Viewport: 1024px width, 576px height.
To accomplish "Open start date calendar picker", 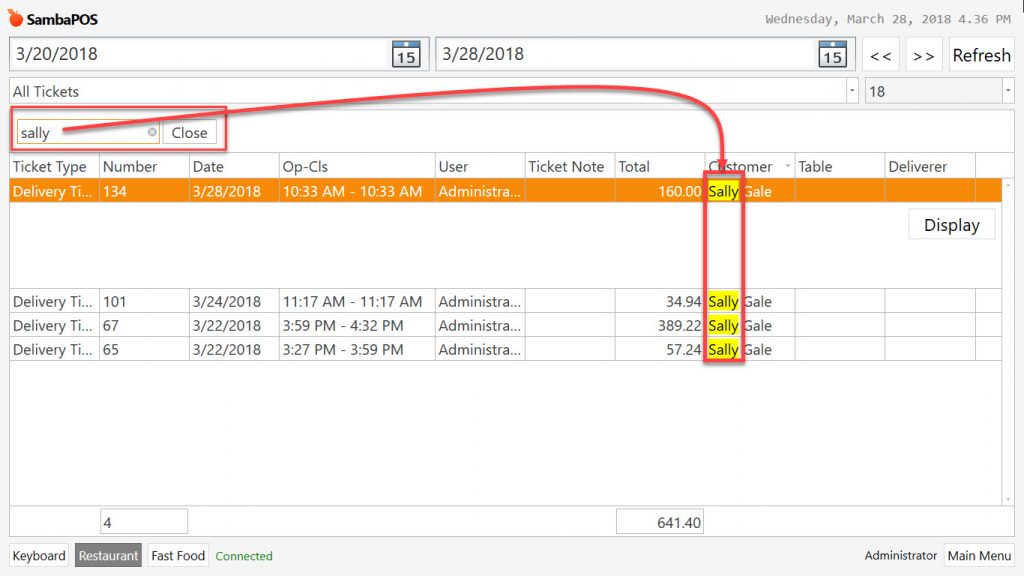I will 406,54.
